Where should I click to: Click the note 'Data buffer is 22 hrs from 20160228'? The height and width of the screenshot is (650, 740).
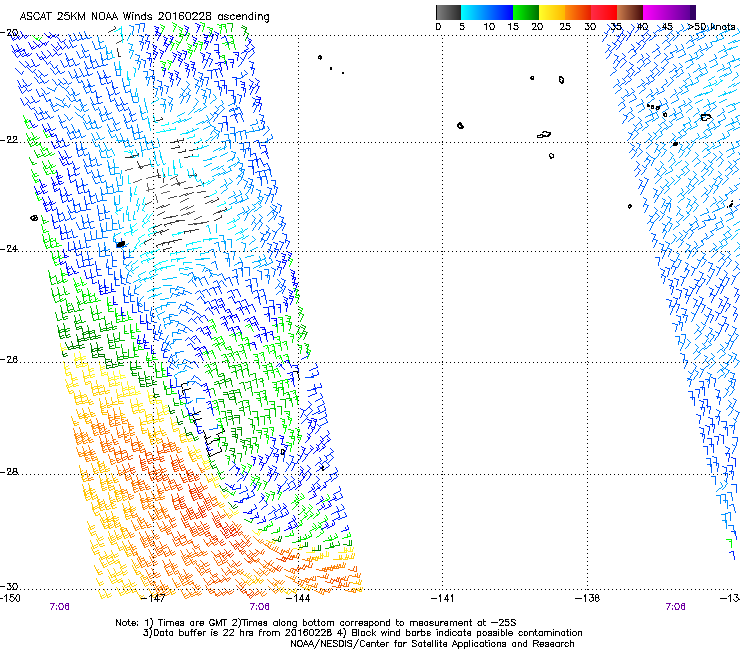[242, 633]
